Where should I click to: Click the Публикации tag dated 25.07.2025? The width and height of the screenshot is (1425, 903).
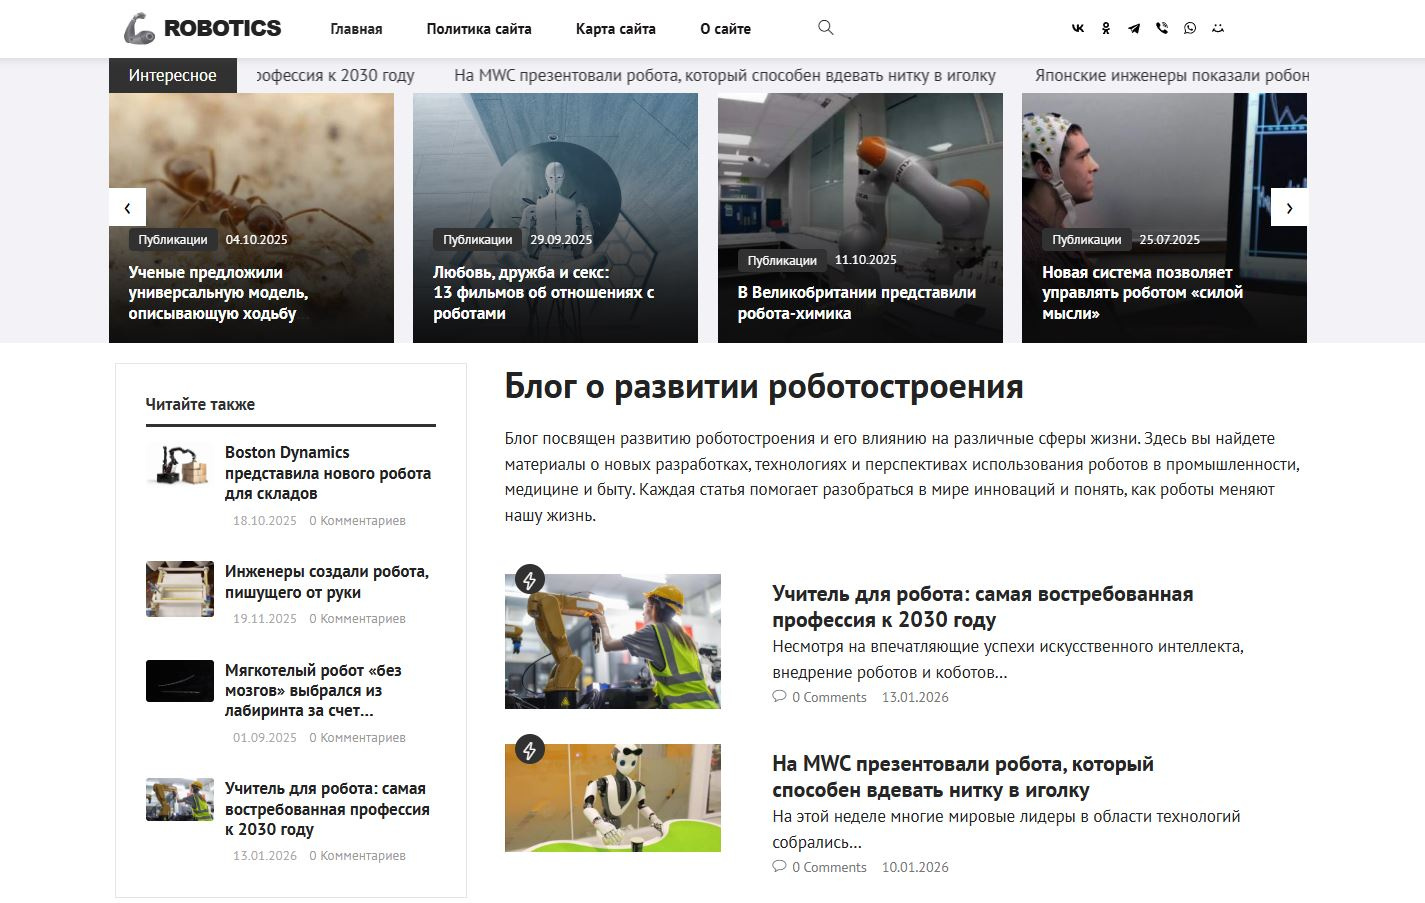pos(1087,240)
